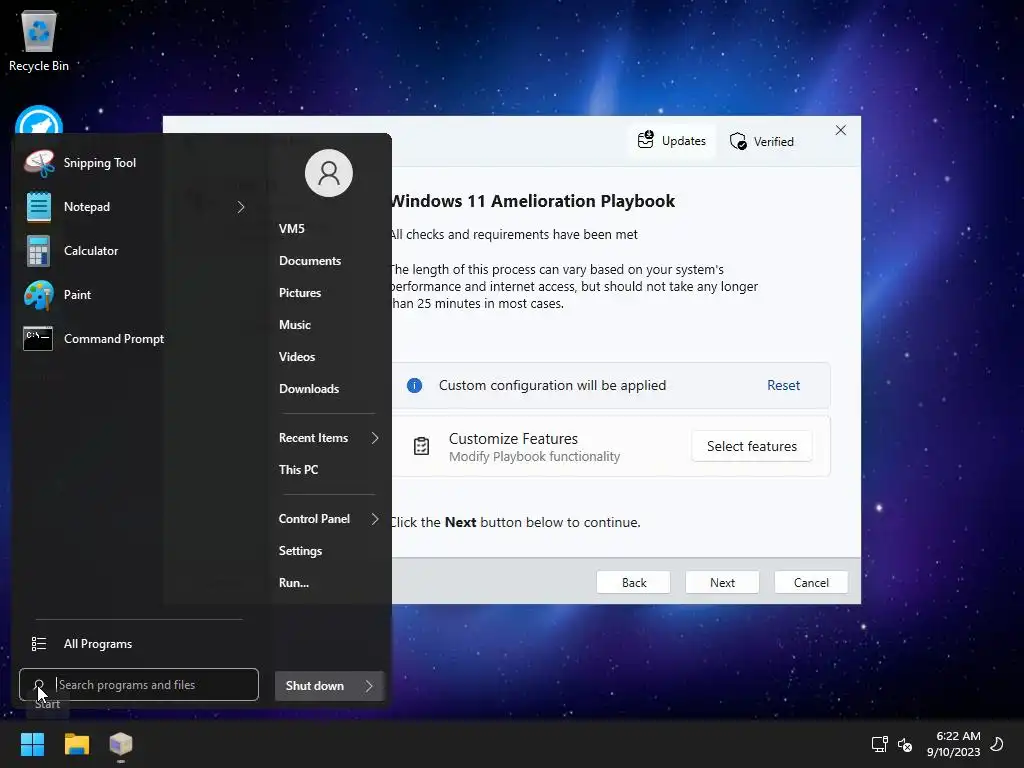Viewport: 1024px width, 768px height.
Task: Click the All Programs list icon
Action: point(39,644)
